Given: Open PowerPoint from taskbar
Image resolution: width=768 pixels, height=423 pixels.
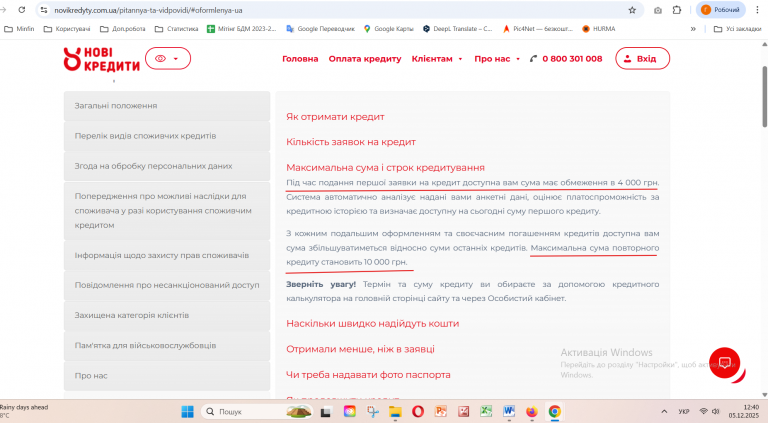Looking at the screenshot, I should 441,412.
